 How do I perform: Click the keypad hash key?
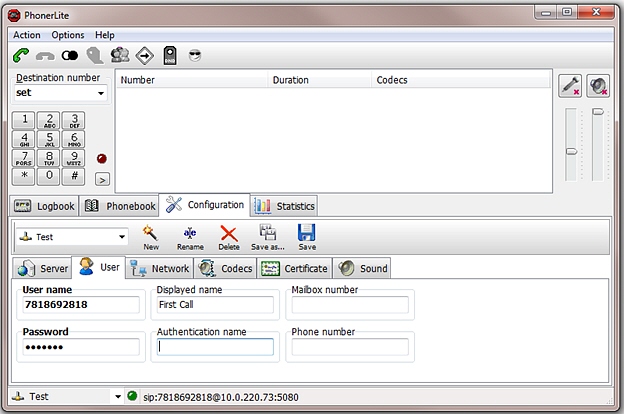pyautogui.click(x=74, y=176)
